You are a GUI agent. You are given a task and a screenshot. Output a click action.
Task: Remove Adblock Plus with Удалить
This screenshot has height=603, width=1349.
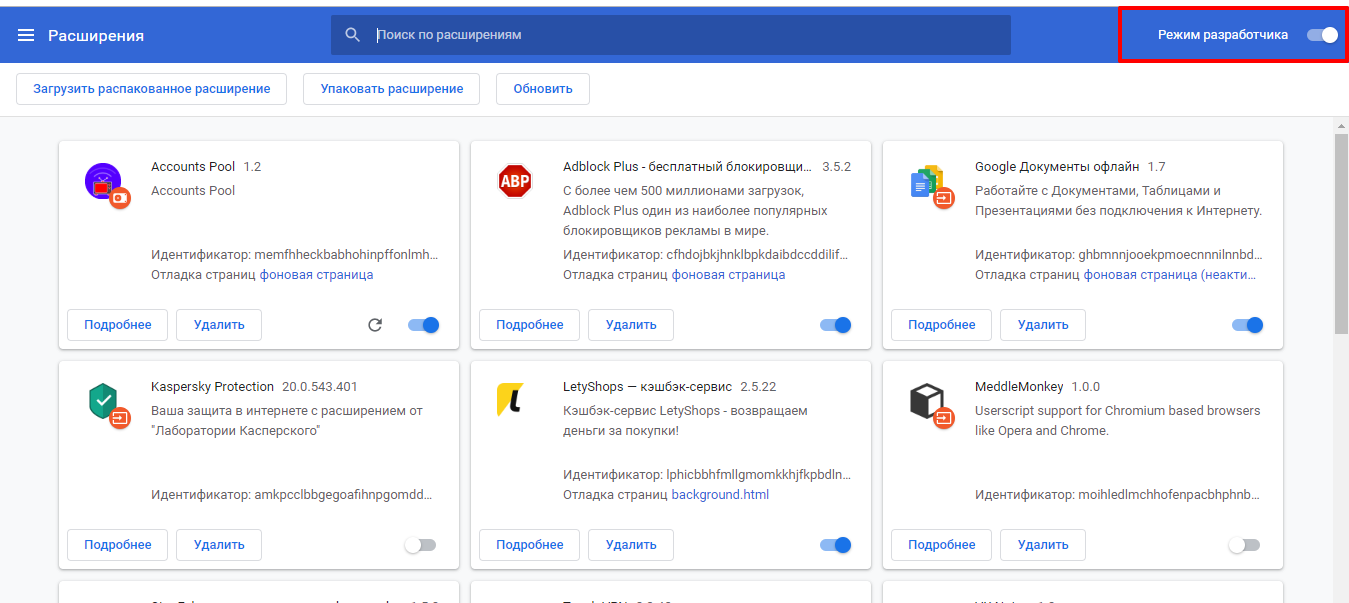tap(631, 325)
